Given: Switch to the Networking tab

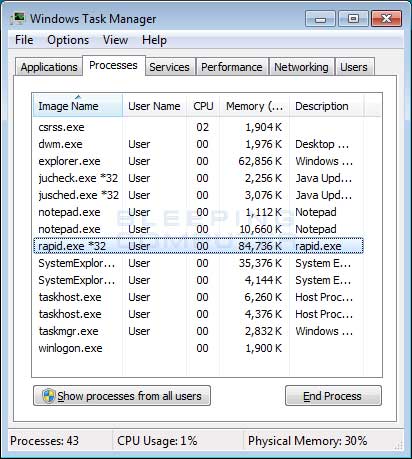Looking at the screenshot, I should click(301, 67).
